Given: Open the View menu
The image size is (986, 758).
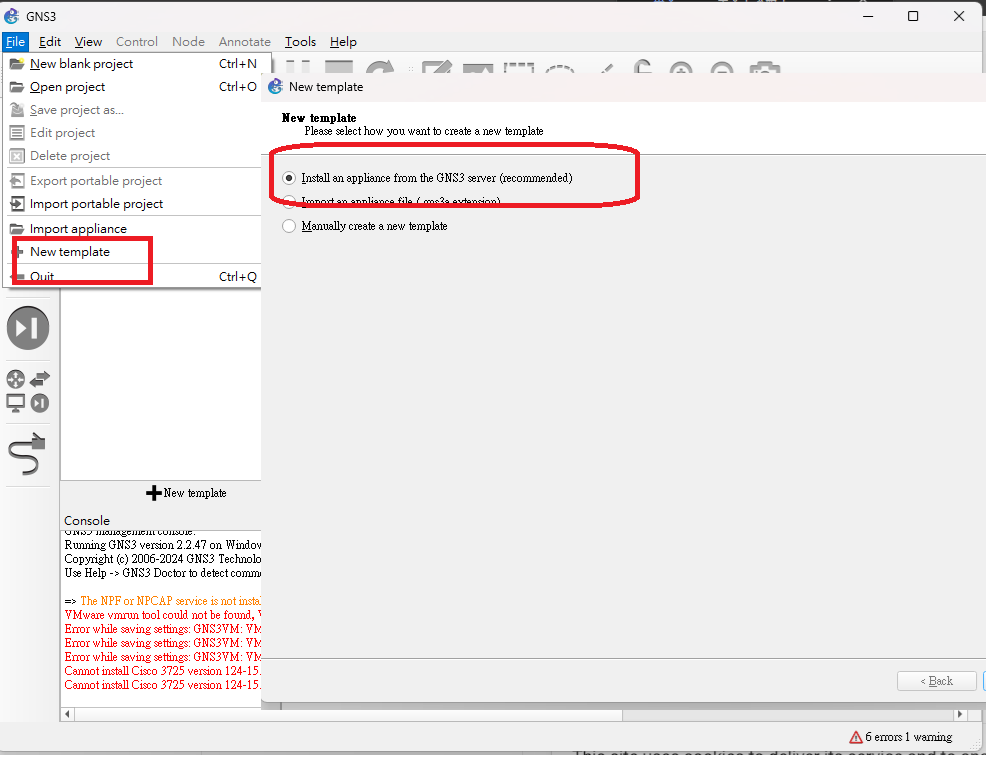Looking at the screenshot, I should 88,42.
